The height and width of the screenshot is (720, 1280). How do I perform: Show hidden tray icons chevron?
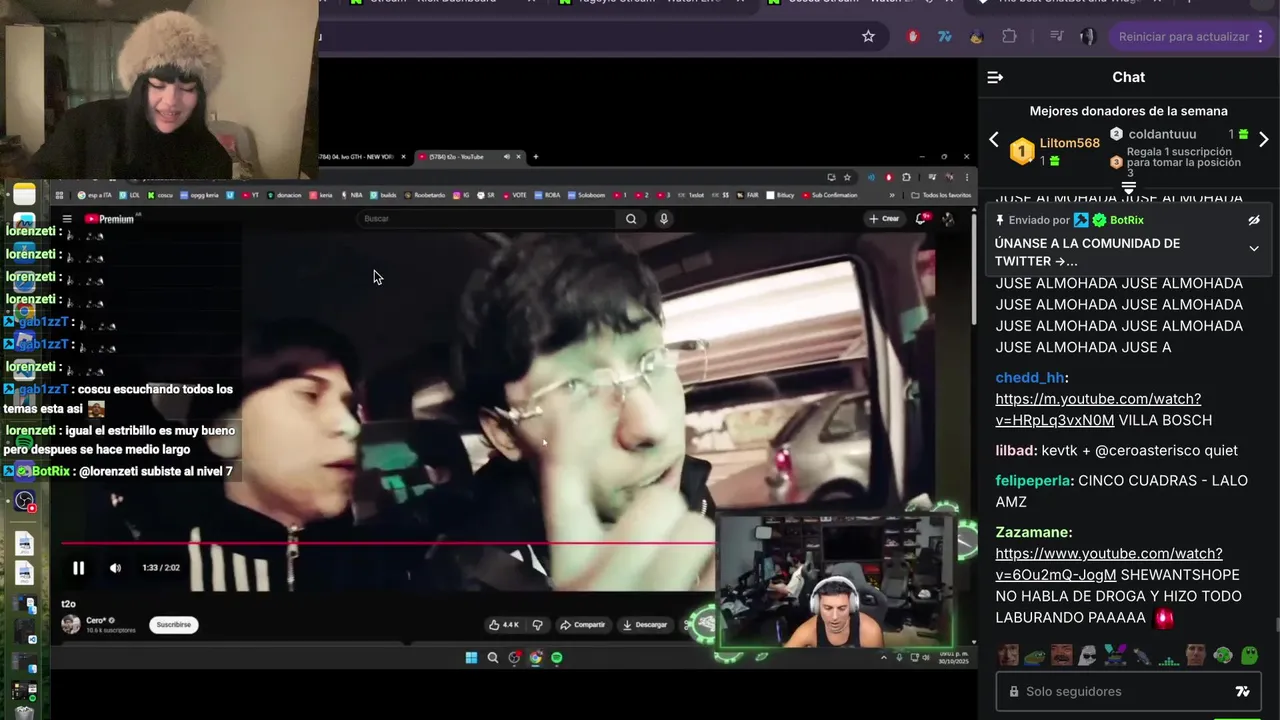[884, 657]
